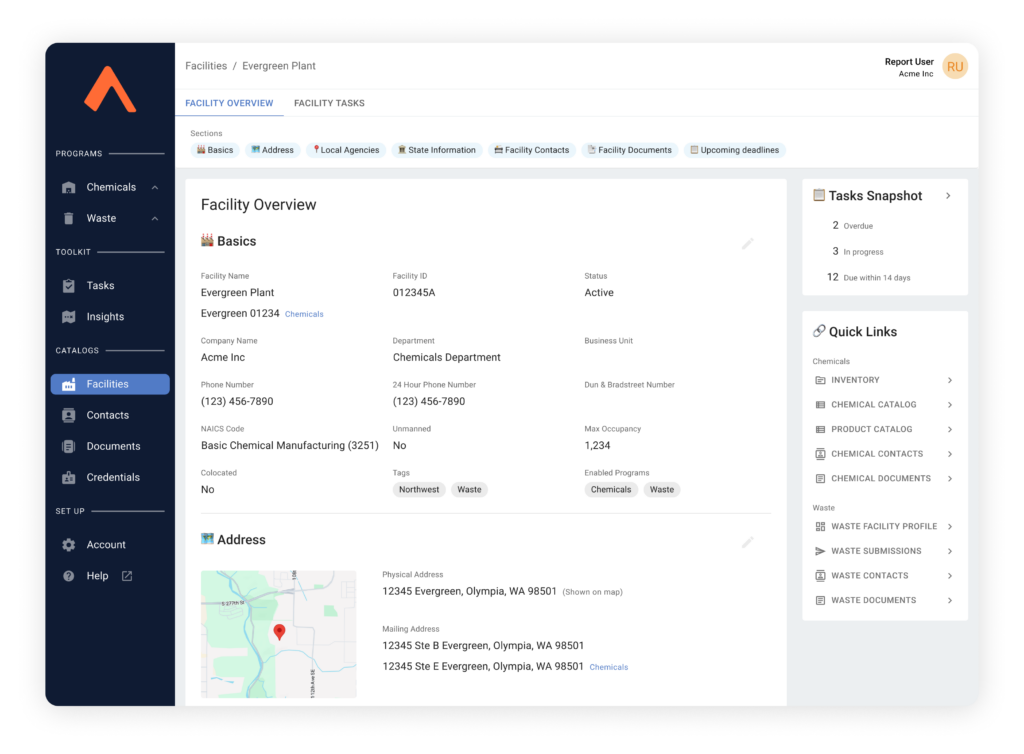Jump to Facility Documents section chip

[x=630, y=150]
